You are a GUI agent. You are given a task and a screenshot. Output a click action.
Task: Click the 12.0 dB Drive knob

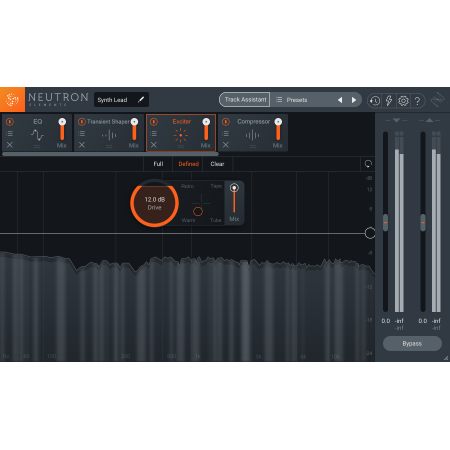coord(154,203)
